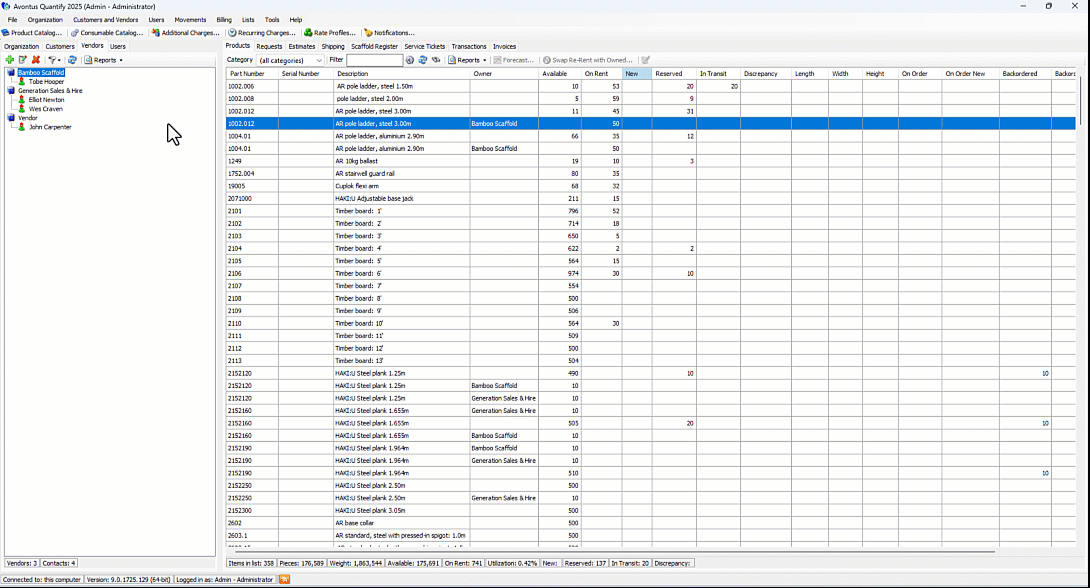Open Recurring Charges from the toolbar
Image resolution: width=1090 pixels, height=588 pixels.
point(261,33)
